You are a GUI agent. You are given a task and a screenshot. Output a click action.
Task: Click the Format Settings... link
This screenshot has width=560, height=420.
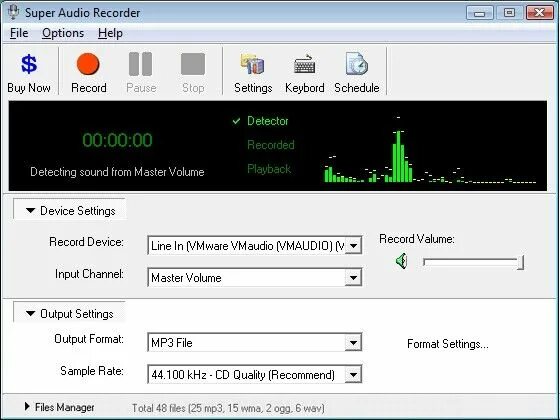point(448,344)
